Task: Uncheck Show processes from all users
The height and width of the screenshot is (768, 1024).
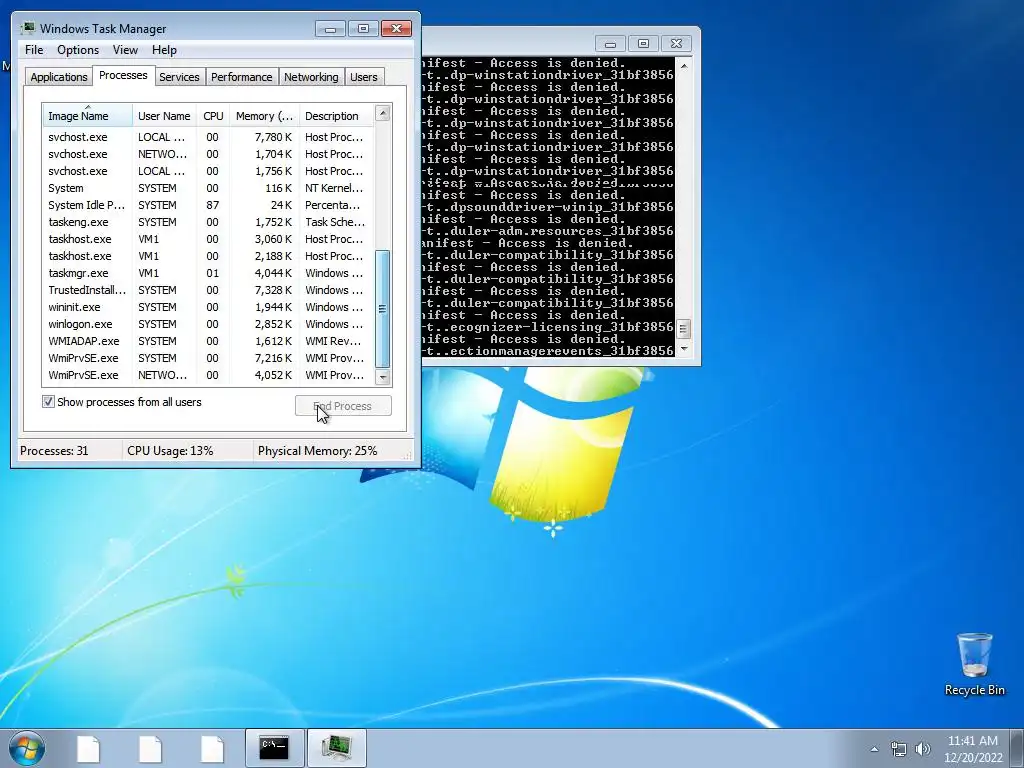Action: 48,402
